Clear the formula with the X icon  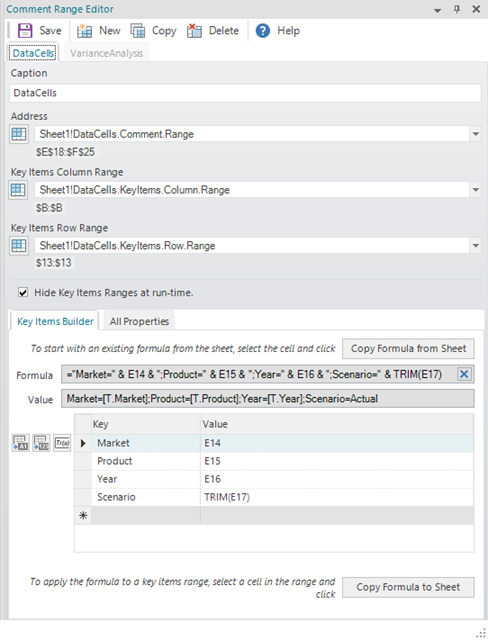pos(464,374)
